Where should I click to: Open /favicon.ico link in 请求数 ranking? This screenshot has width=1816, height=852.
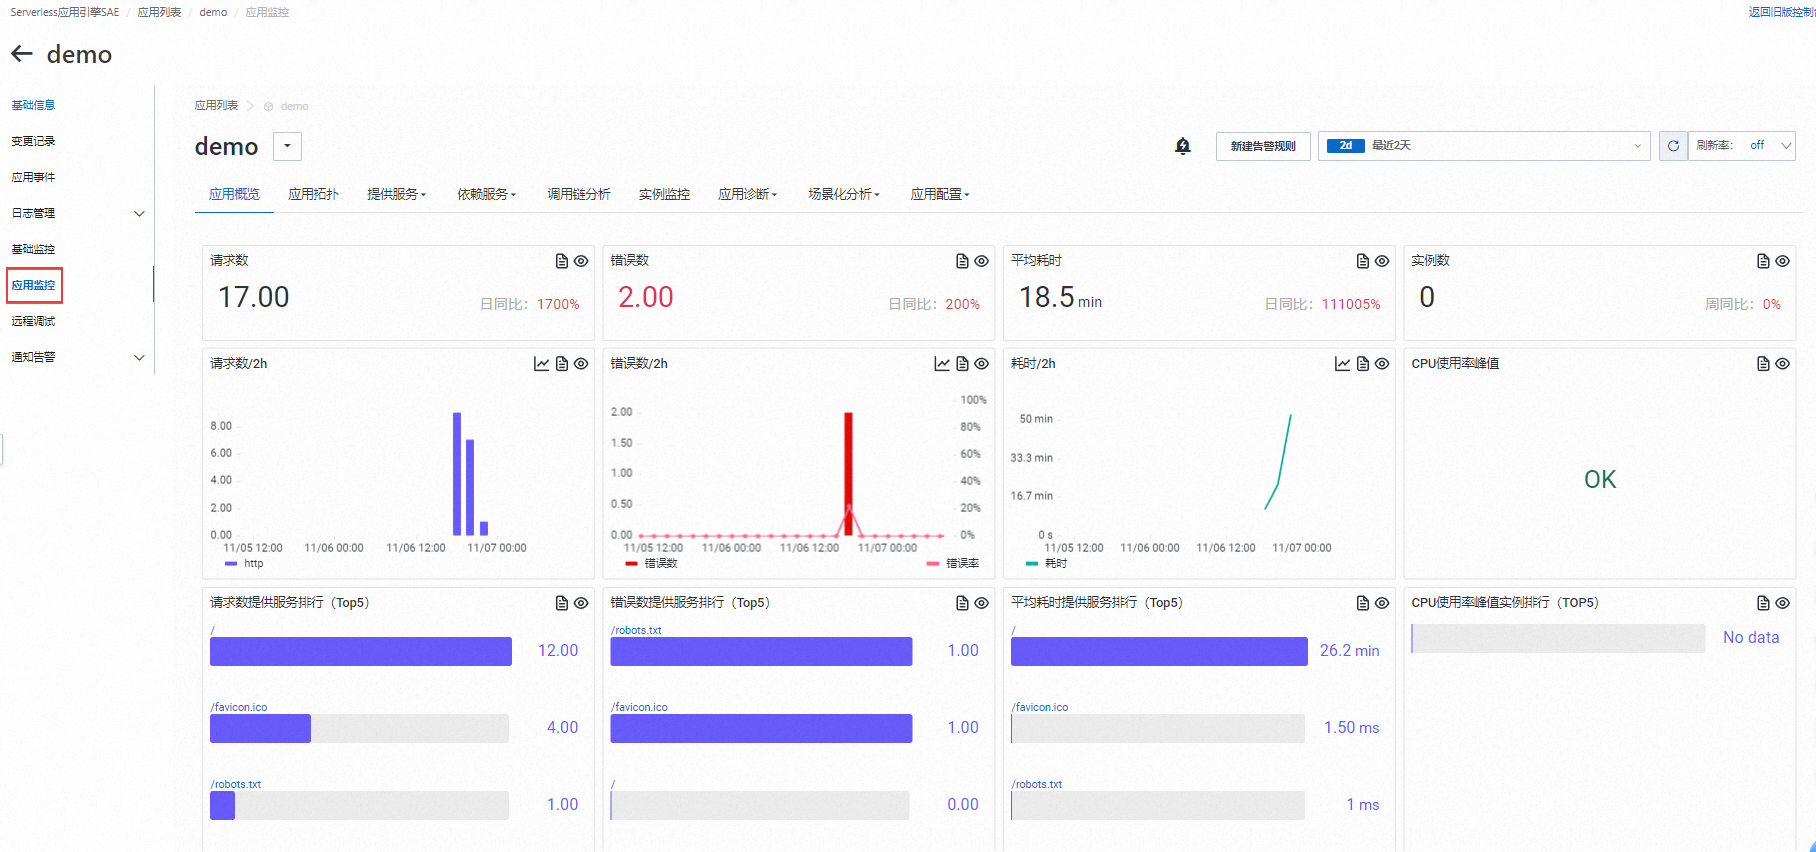(239, 707)
